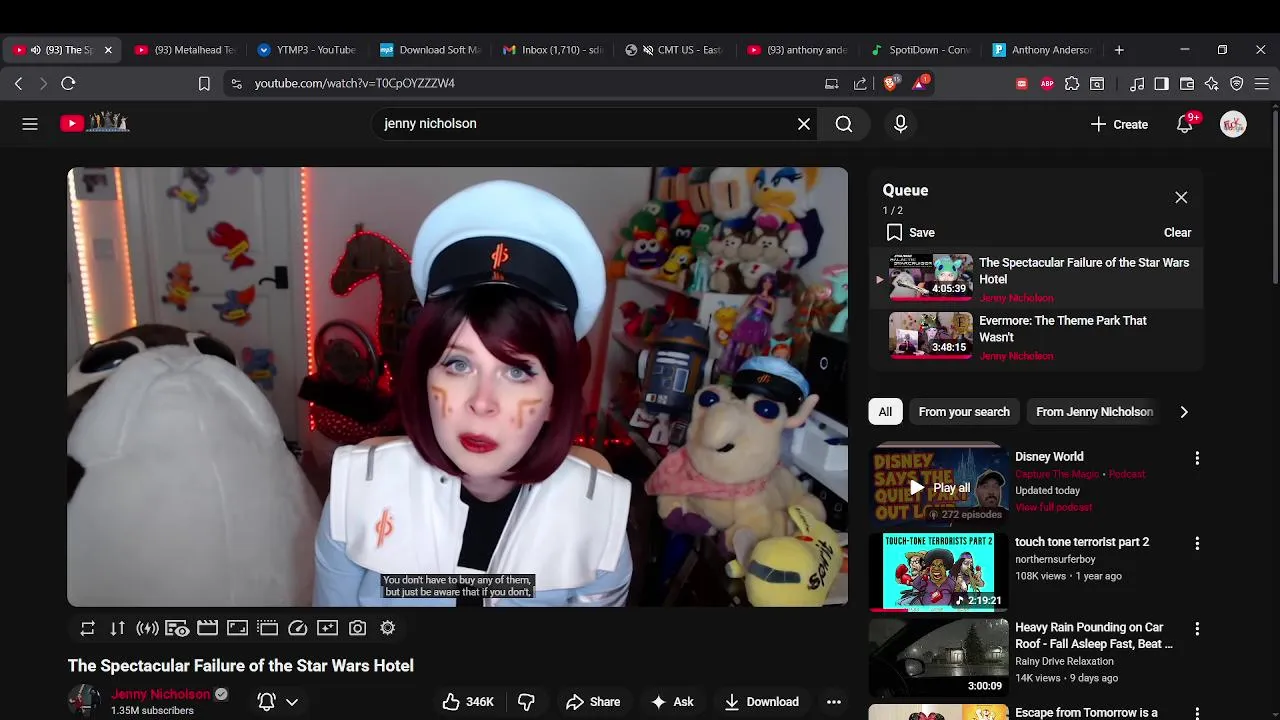
Task: Select 'The Spectacular Failure of the Star Wars Hotel' queue item
Action: click(1035, 279)
